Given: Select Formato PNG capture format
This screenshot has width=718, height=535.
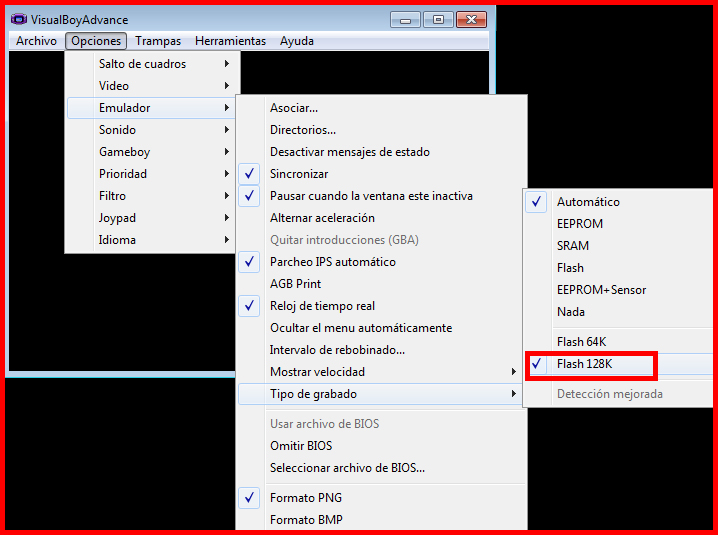Looking at the screenshot, I should [381, 497].
